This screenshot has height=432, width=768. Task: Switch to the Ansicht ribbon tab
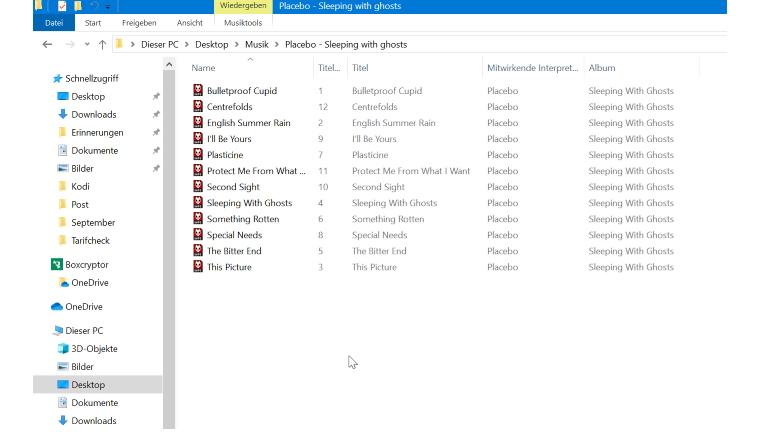pyautogui.click(x=189, y=23)
